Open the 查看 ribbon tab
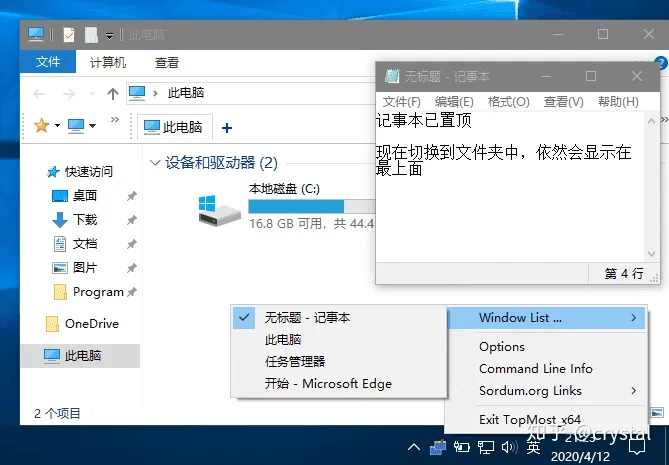This screenshot has height=465, width=669. coord(166,63)
